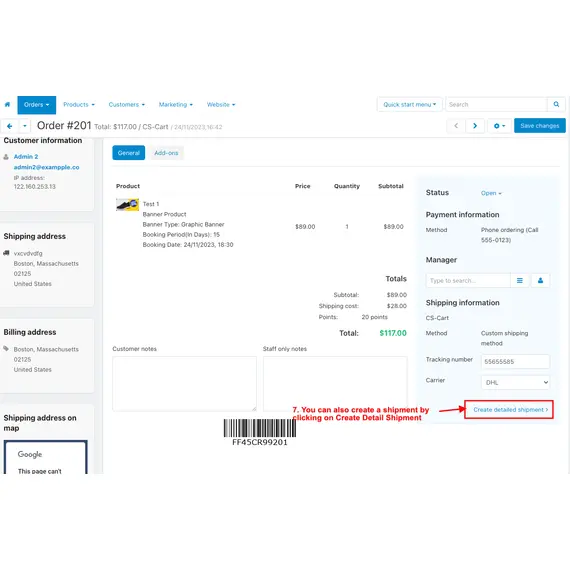The image size is (570, 570).
Task: Click the $117.00 green total amount
Action: coord(393,333)
